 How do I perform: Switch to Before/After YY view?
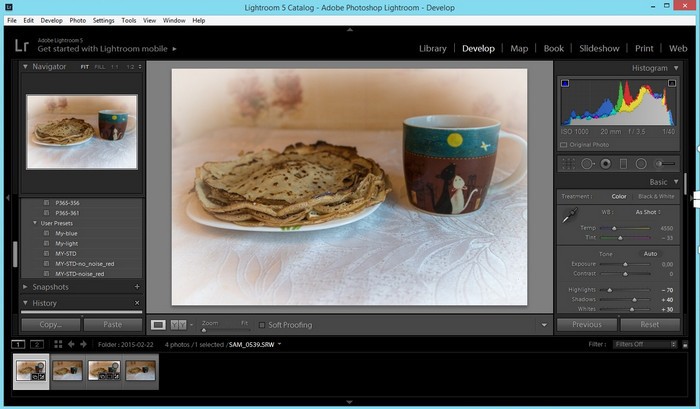pyautogui.click(x=179, y=325)
